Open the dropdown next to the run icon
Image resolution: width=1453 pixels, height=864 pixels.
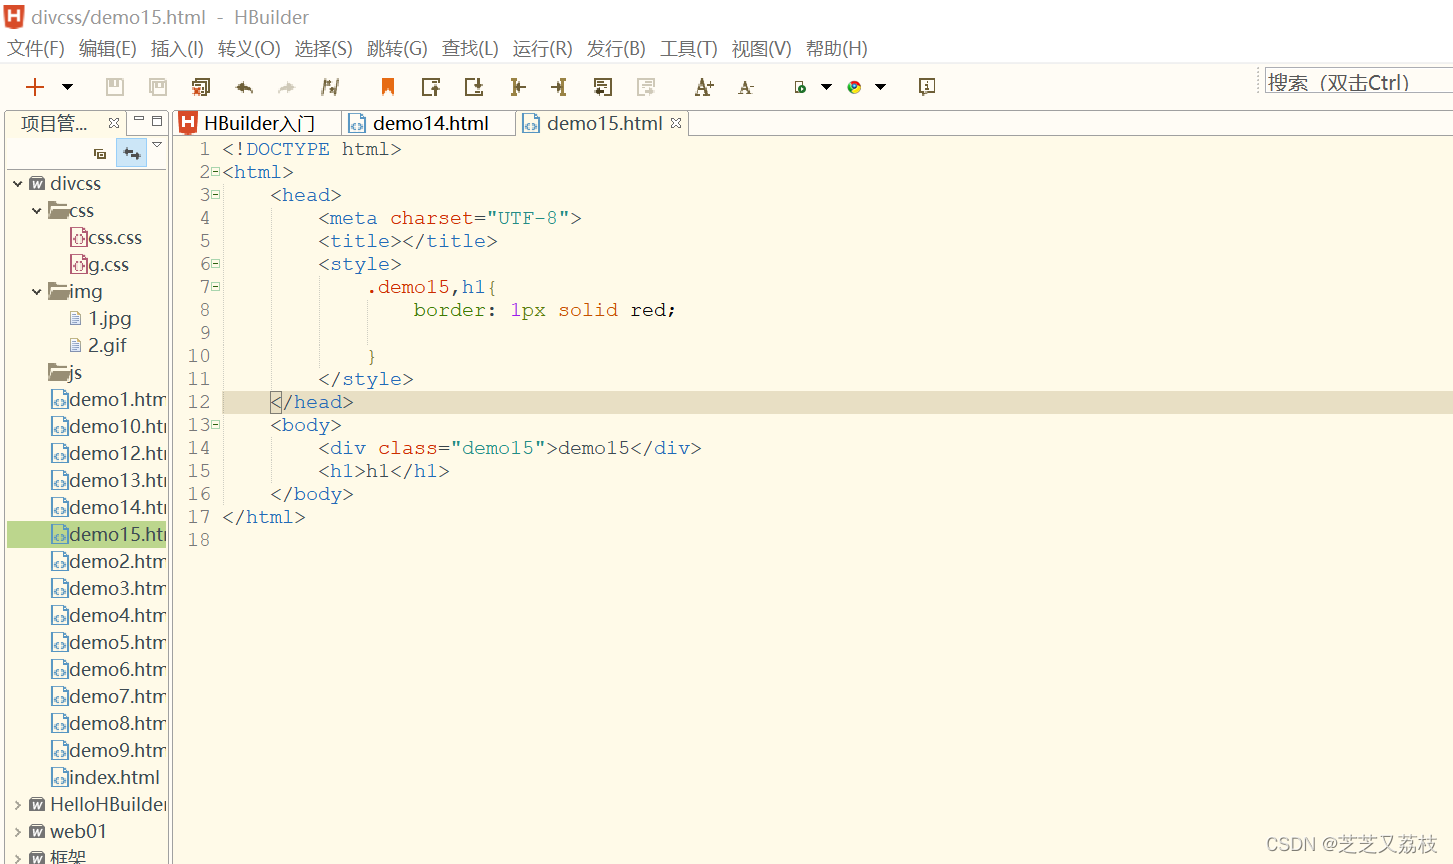(827, 87)
